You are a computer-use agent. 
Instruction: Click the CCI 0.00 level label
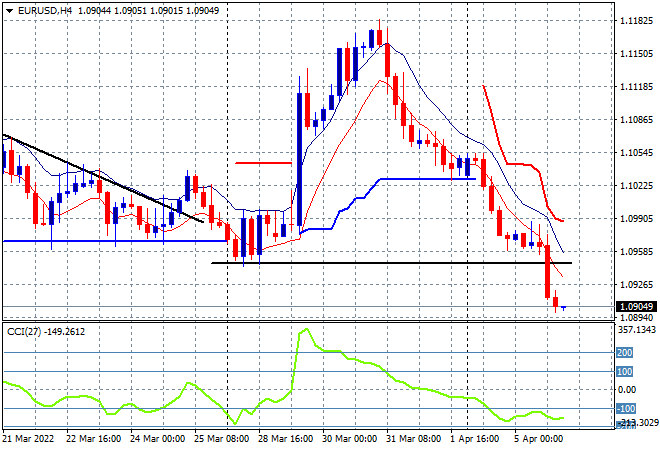click(627, 390)
